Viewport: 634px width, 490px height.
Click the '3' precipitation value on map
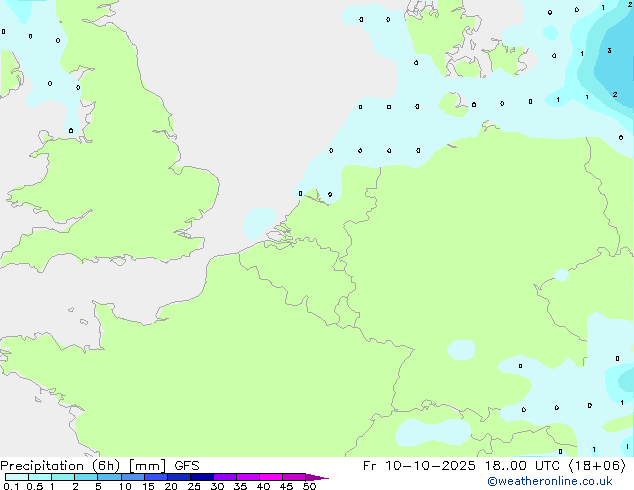(609, 51)
